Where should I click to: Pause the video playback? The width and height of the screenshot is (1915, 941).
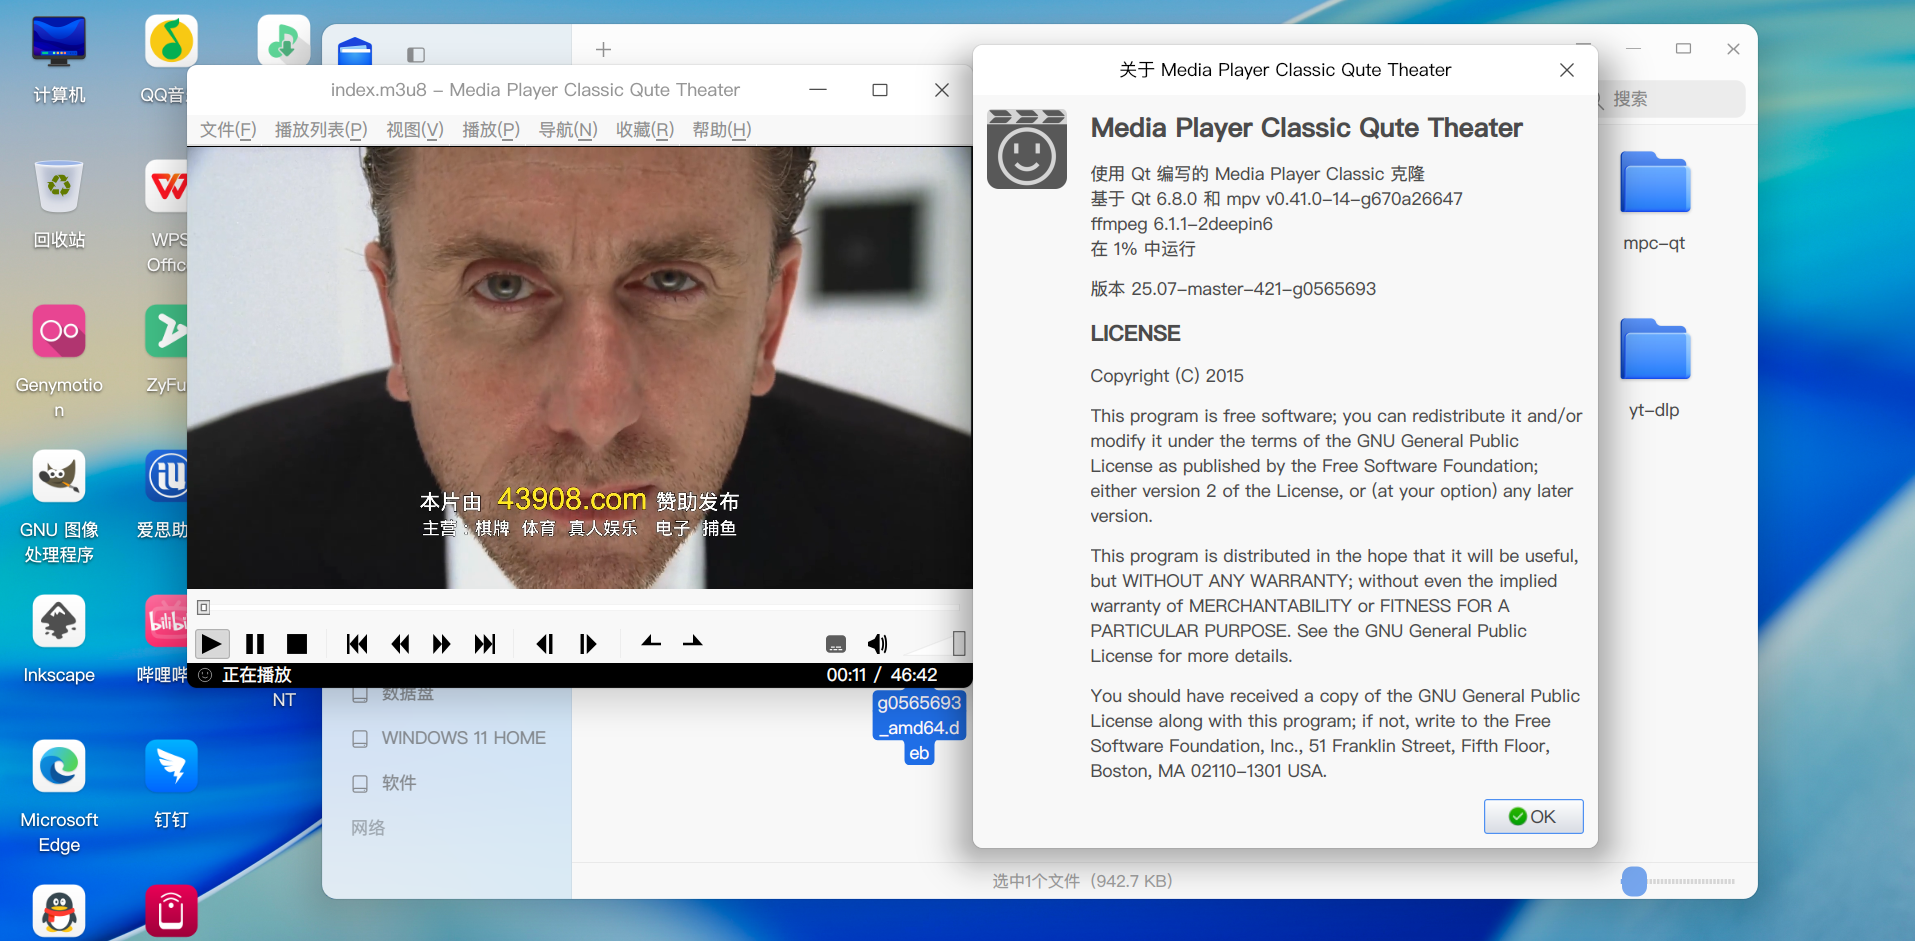[255, 644]
